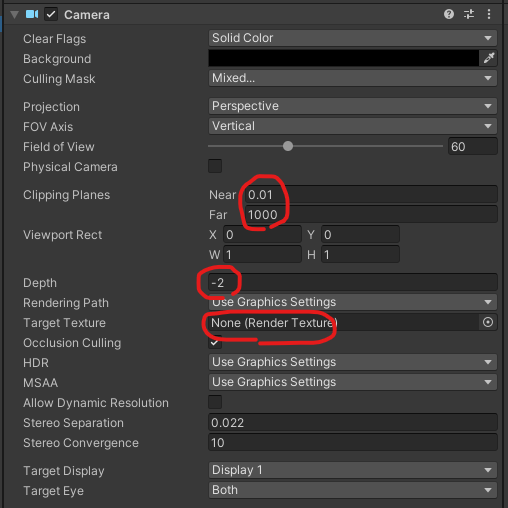The image size is (508, 508).
Task: Click the Target Texture label
Action: coord(64,323)
